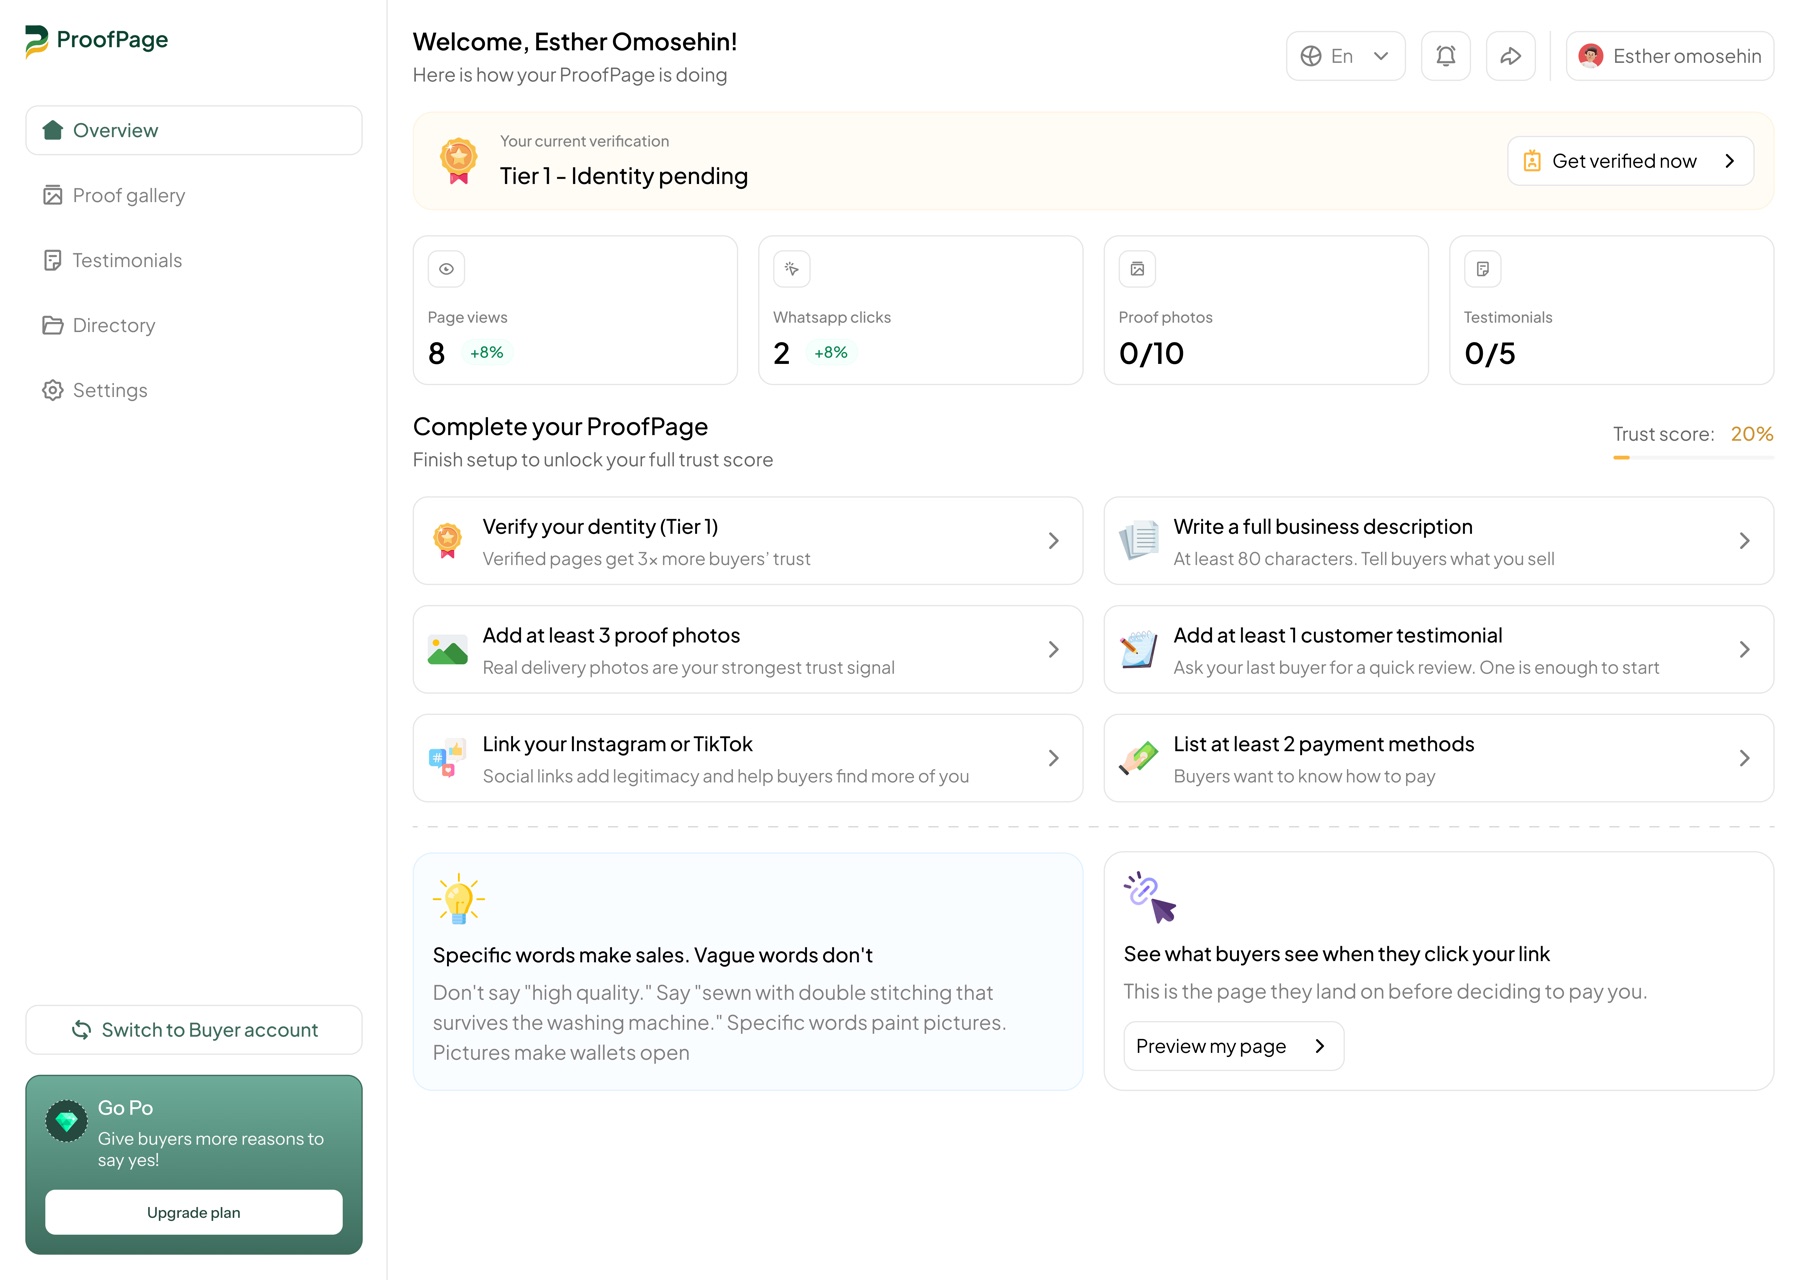The width and height of the screenshot is (1800, 1280).
Task: Click Page views +8% badge
Action: (x=487, y=353)
